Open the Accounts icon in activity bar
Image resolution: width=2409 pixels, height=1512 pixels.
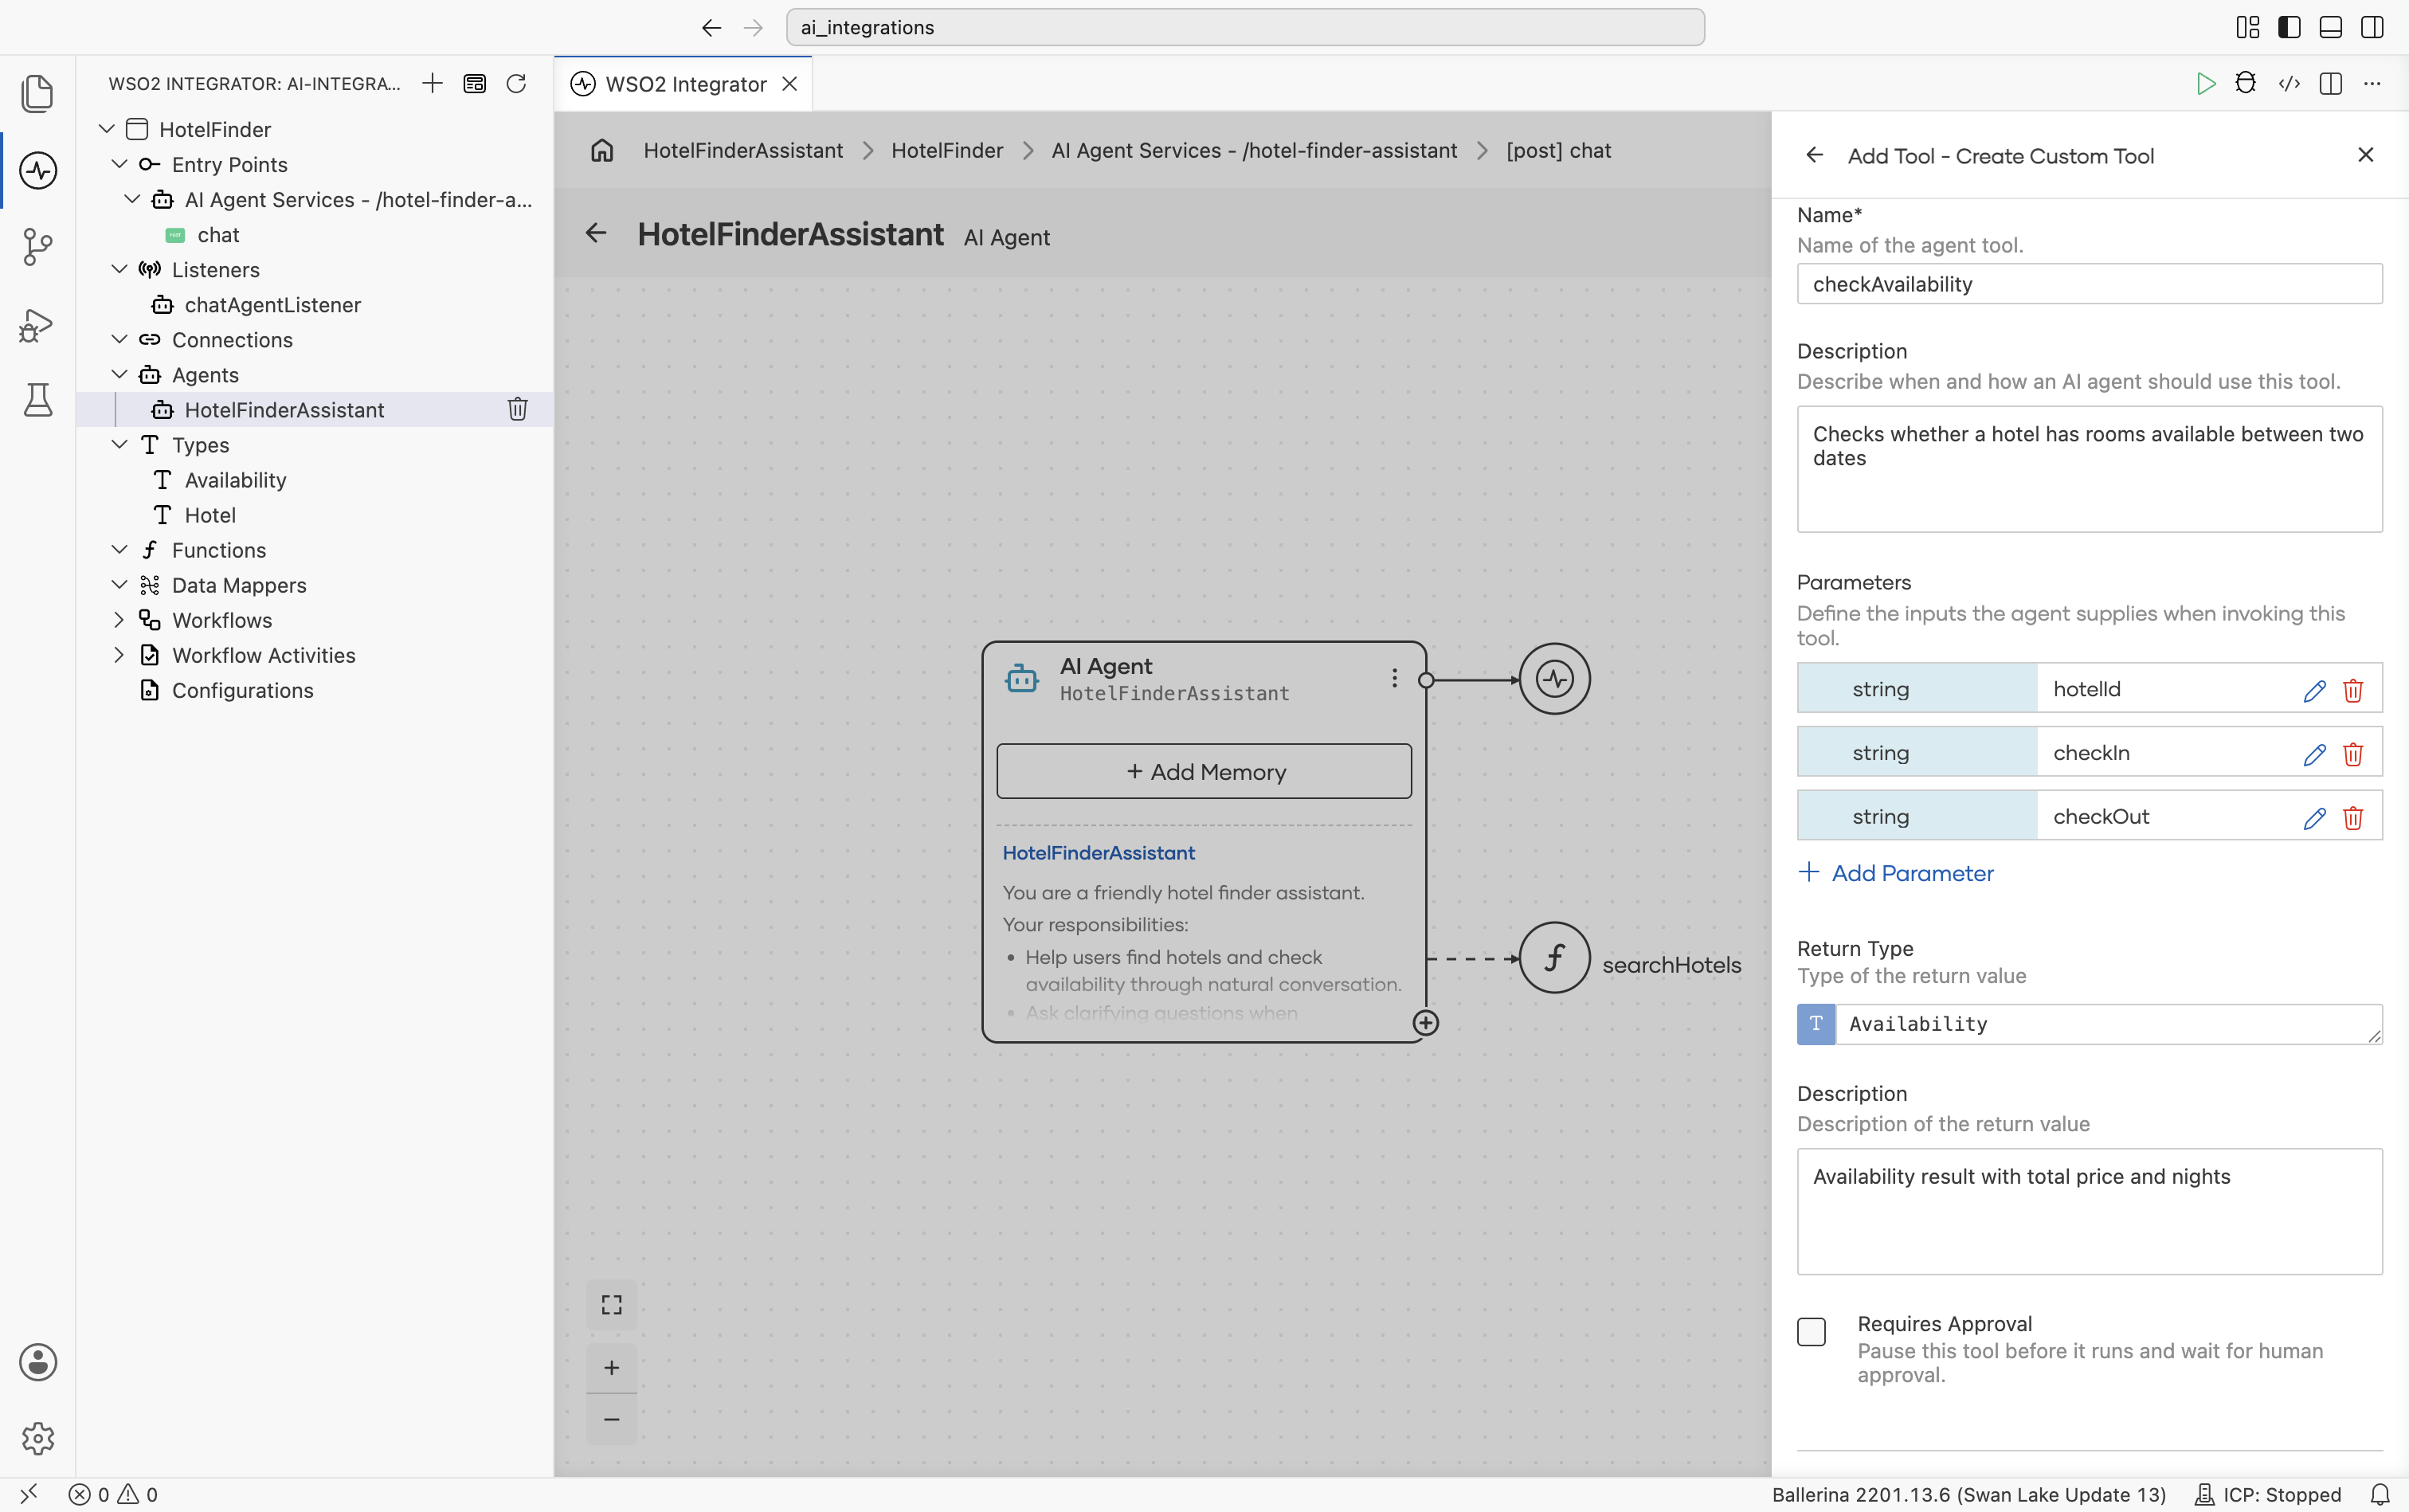point(37,1362)
